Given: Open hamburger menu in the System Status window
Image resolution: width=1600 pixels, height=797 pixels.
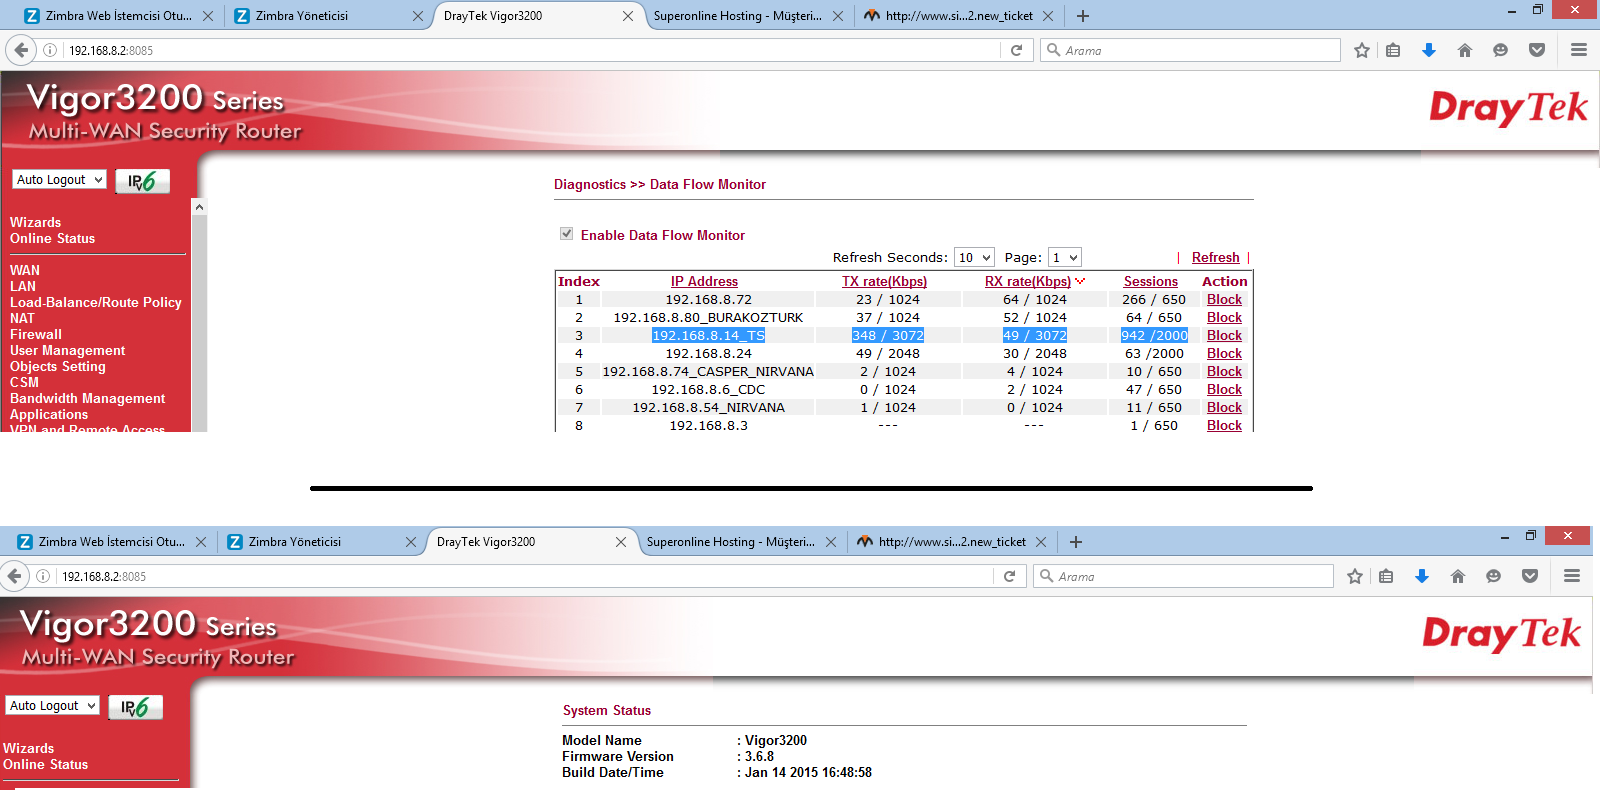Looking at the screenshot, I should [1571, 576].
